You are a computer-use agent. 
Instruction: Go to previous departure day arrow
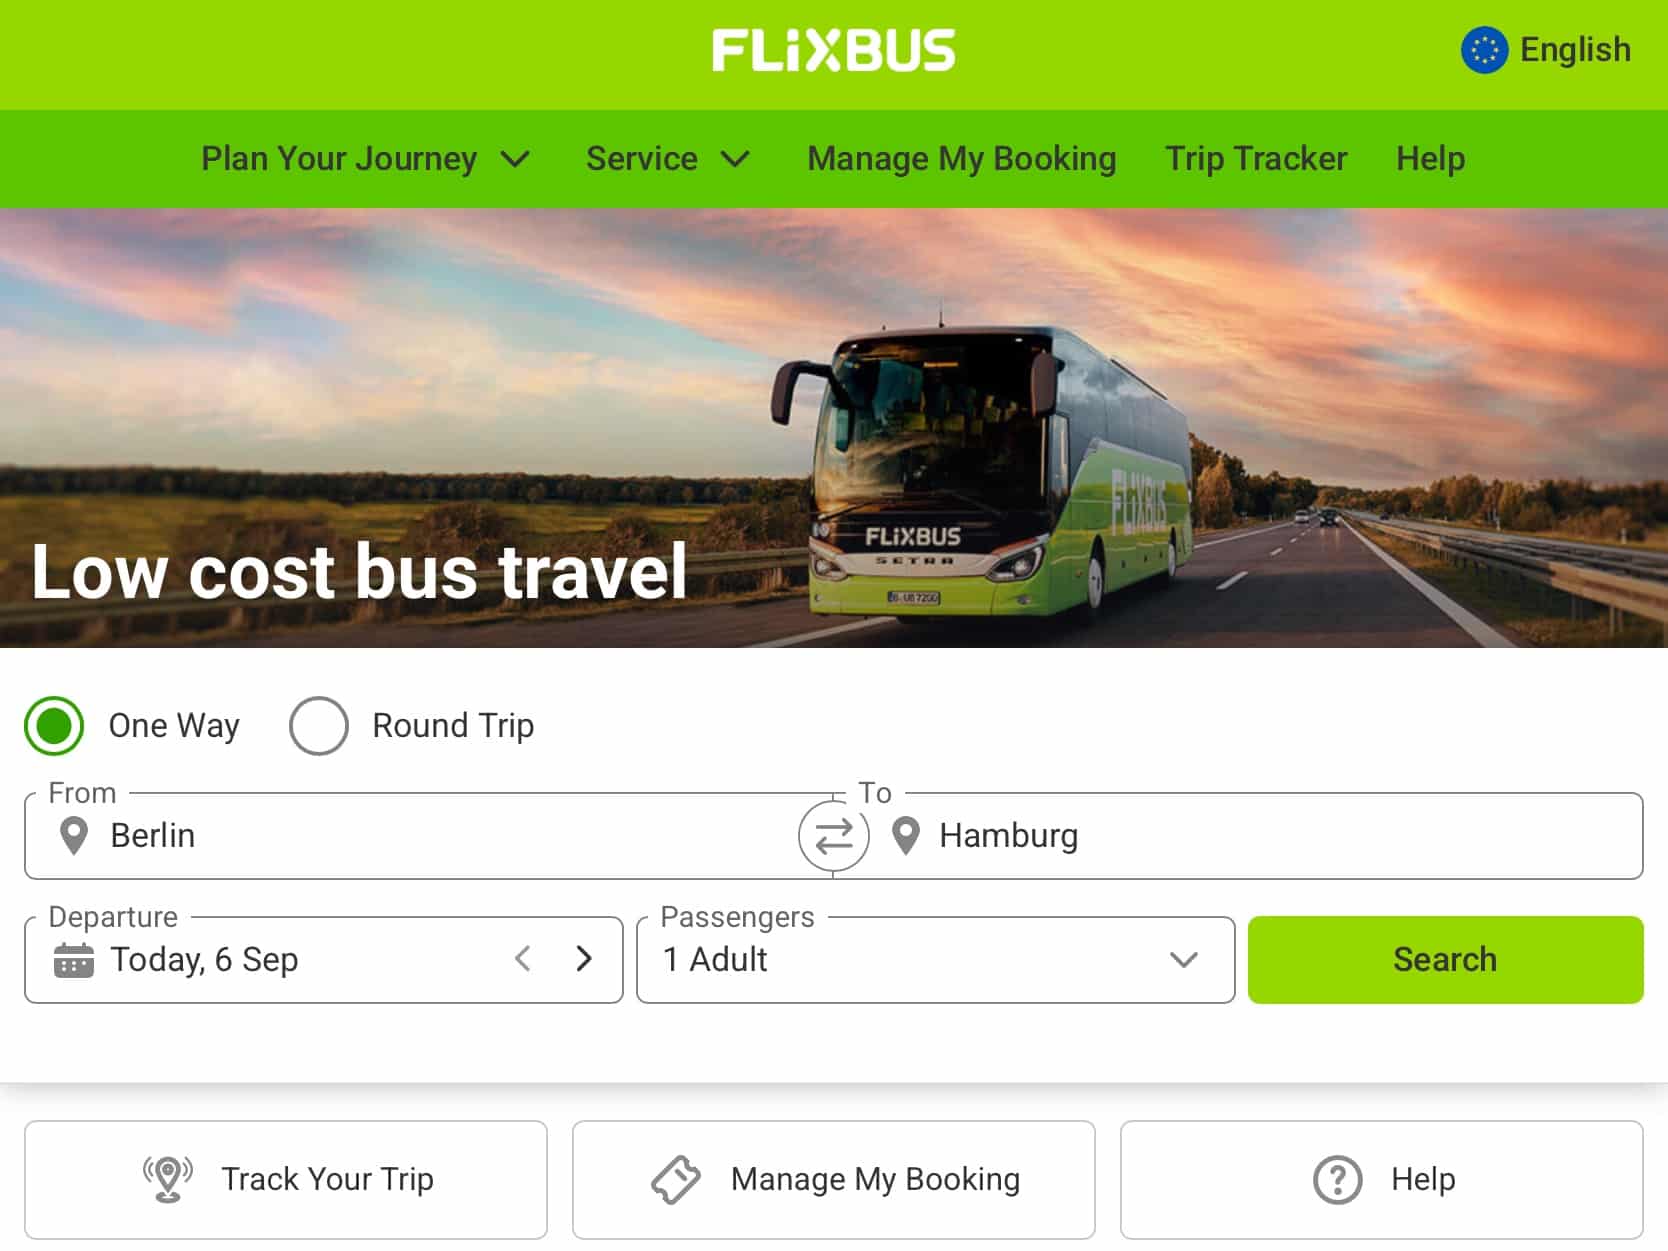pyautogui.click(x=523, y=959)
